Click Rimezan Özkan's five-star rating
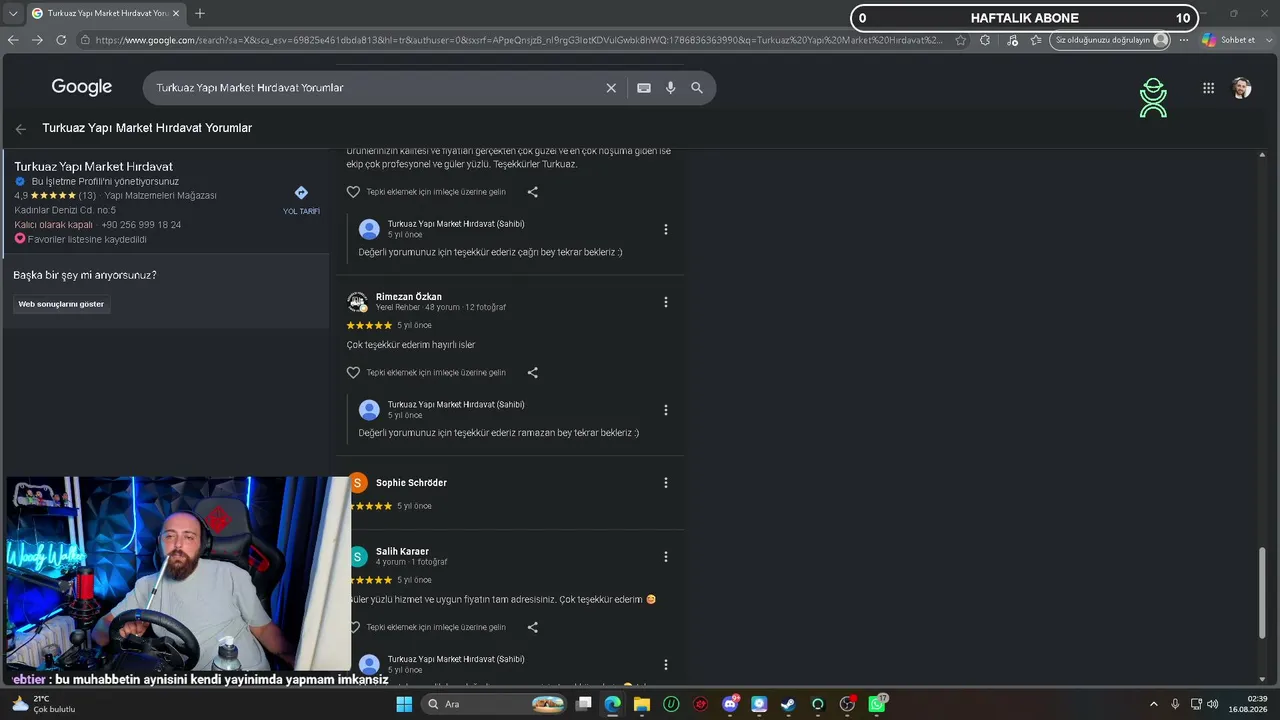This screenshot has width=1280, height=720. tap(369, 326)
